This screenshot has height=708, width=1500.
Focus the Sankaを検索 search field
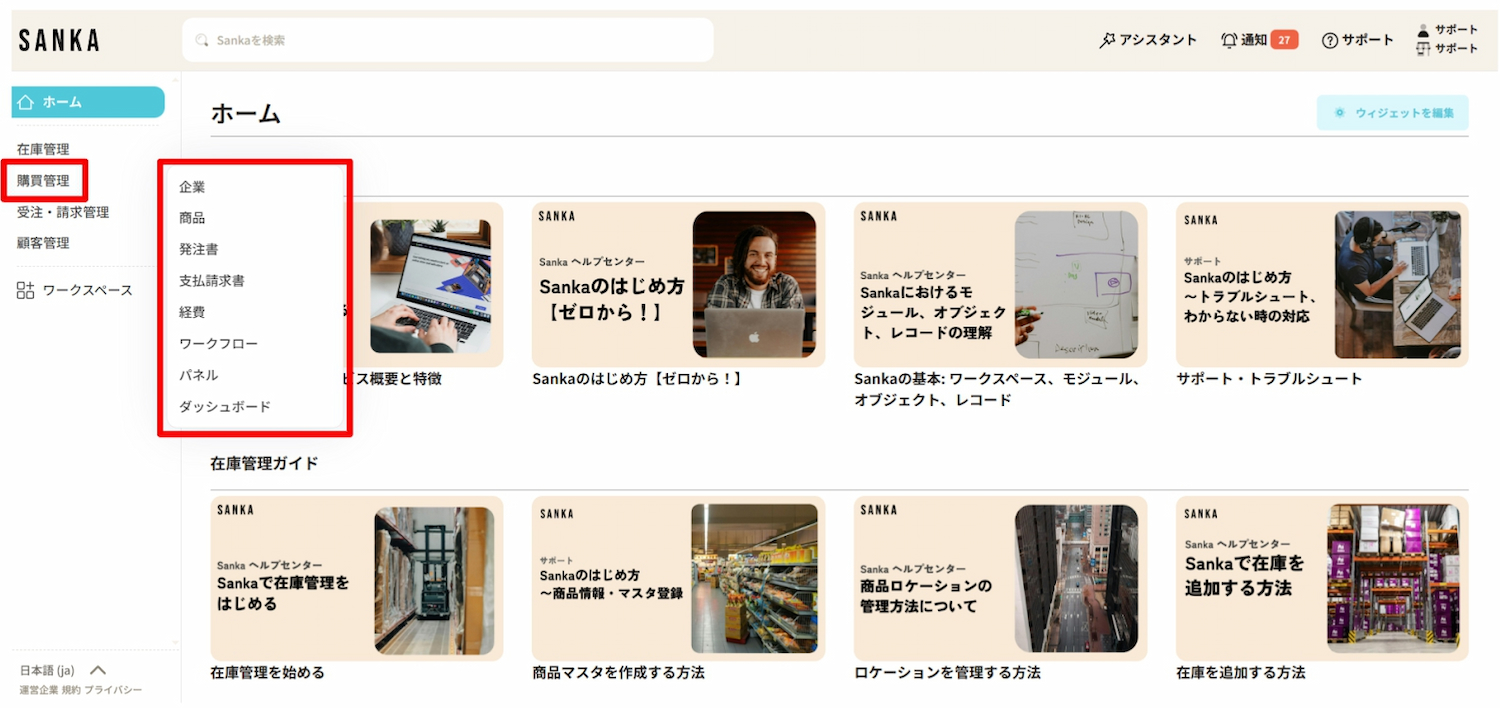point(448,40)
